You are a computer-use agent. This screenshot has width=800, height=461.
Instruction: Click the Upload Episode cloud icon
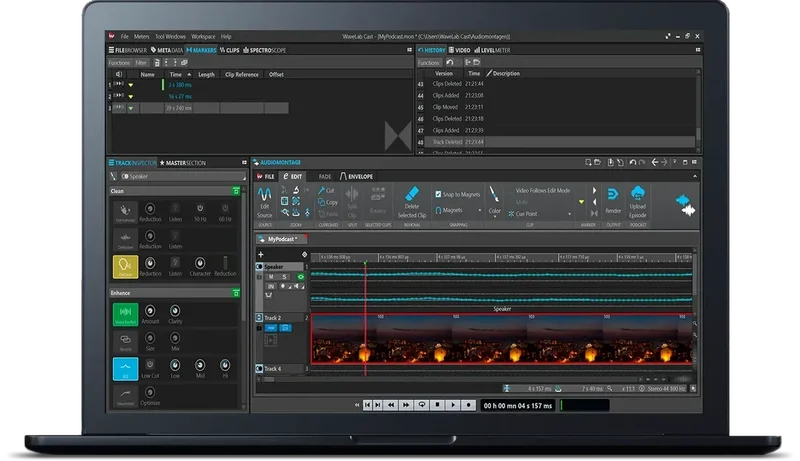click(637, 193)
